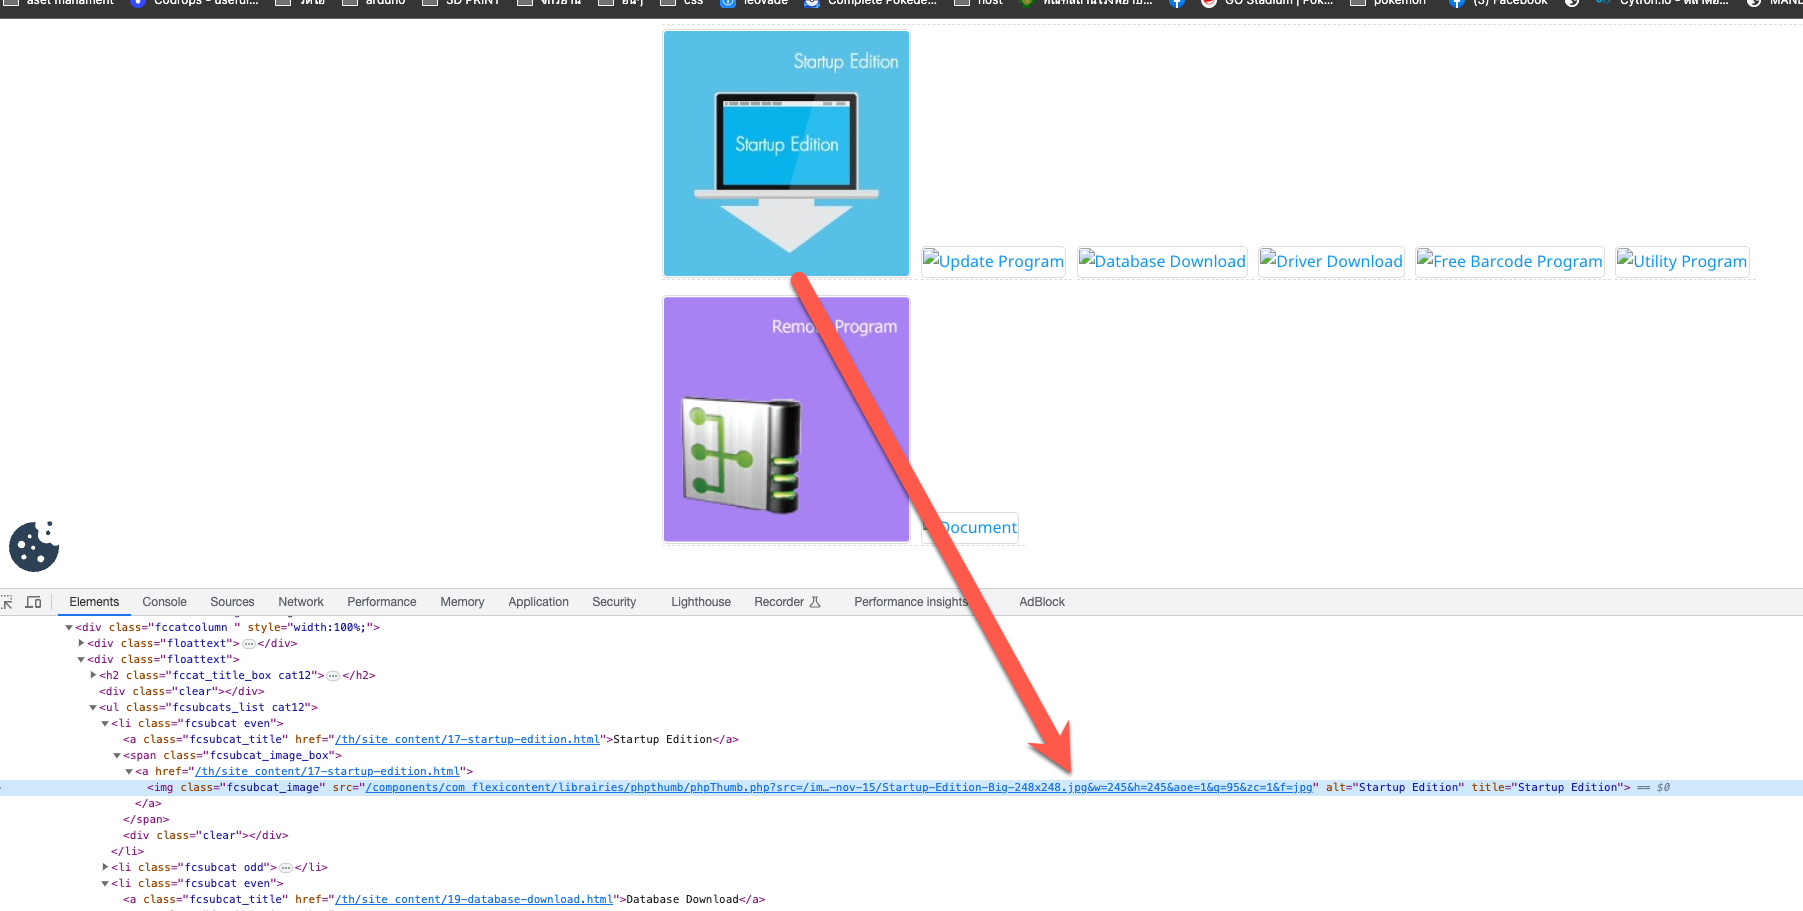
Task: Open the Facebook bookmark favicon
Action: coord(1457,3)
